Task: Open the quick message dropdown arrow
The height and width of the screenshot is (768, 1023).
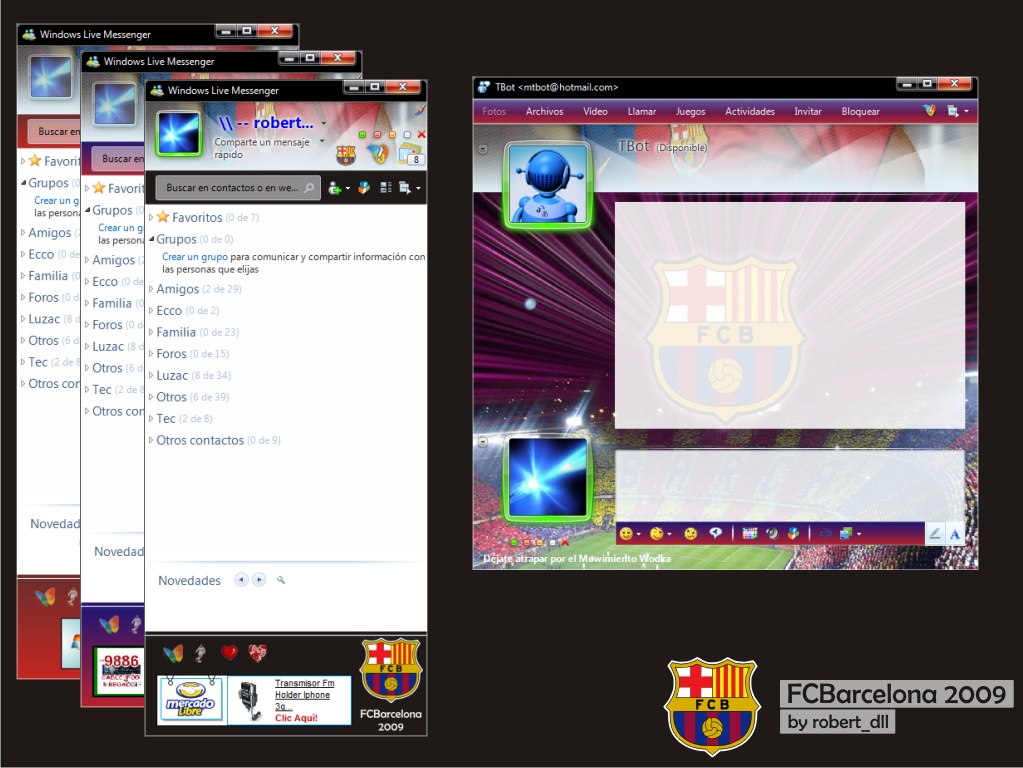Action: pyautogui.click(x=322, y=141)
